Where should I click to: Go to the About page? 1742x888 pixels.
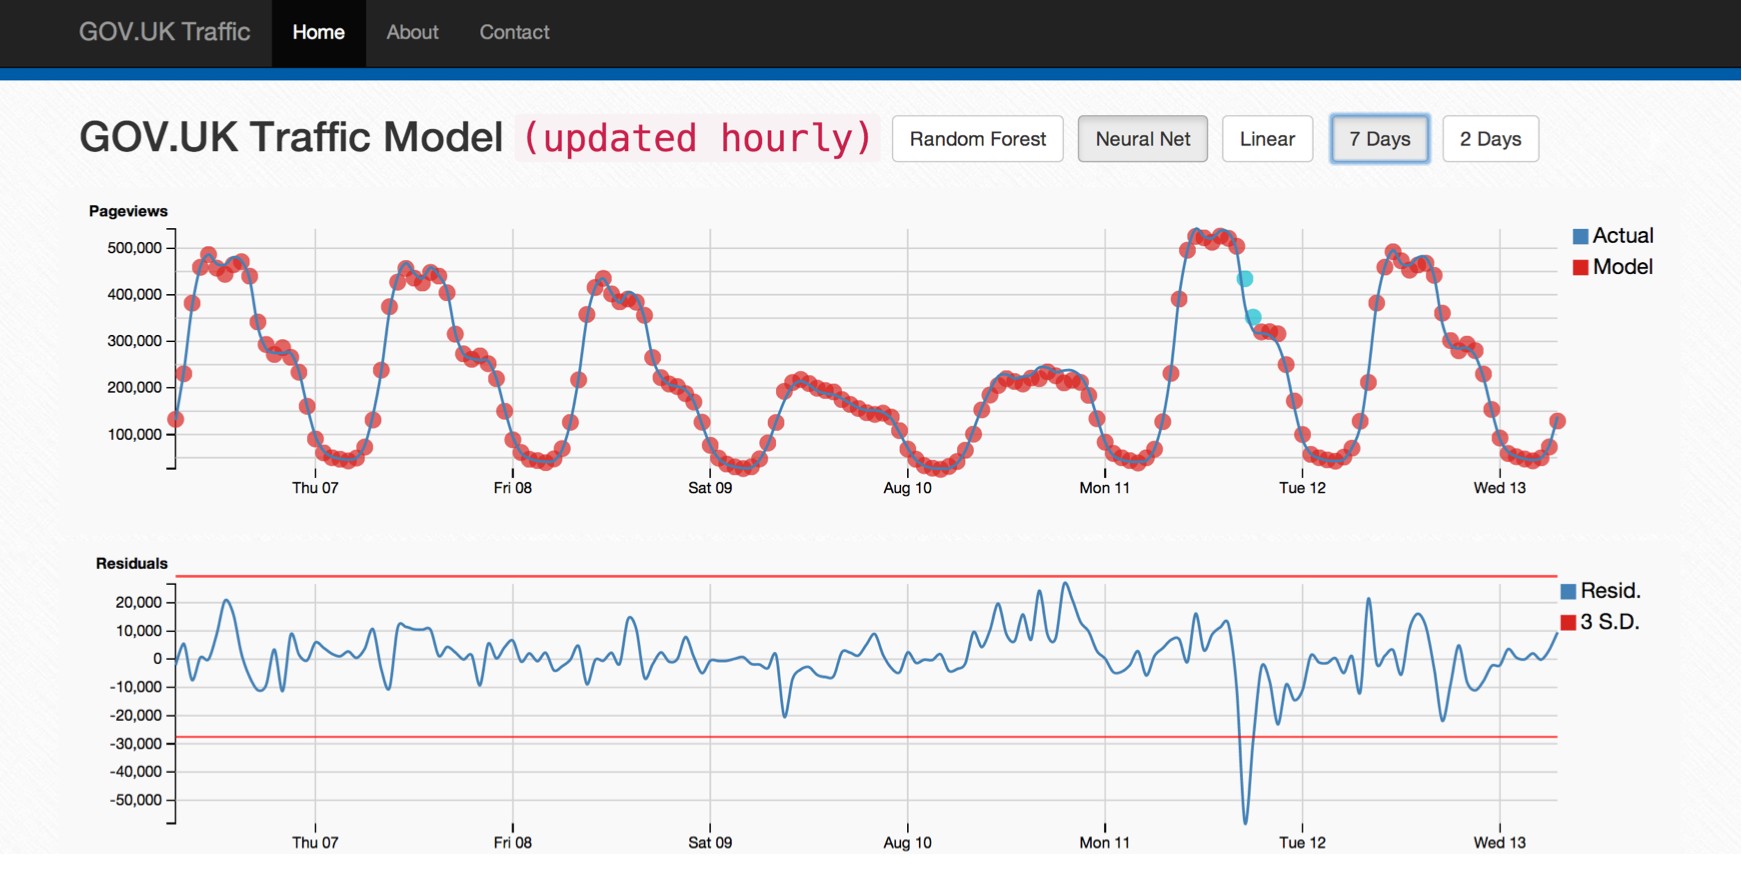[412, 33]
